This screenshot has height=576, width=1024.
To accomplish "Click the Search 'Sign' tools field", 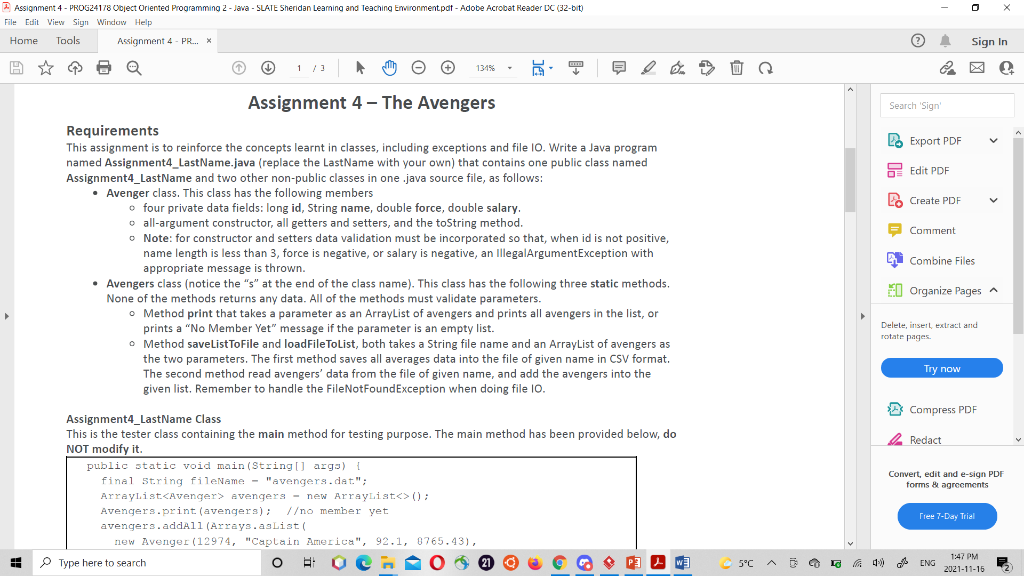I will point(947,105).
